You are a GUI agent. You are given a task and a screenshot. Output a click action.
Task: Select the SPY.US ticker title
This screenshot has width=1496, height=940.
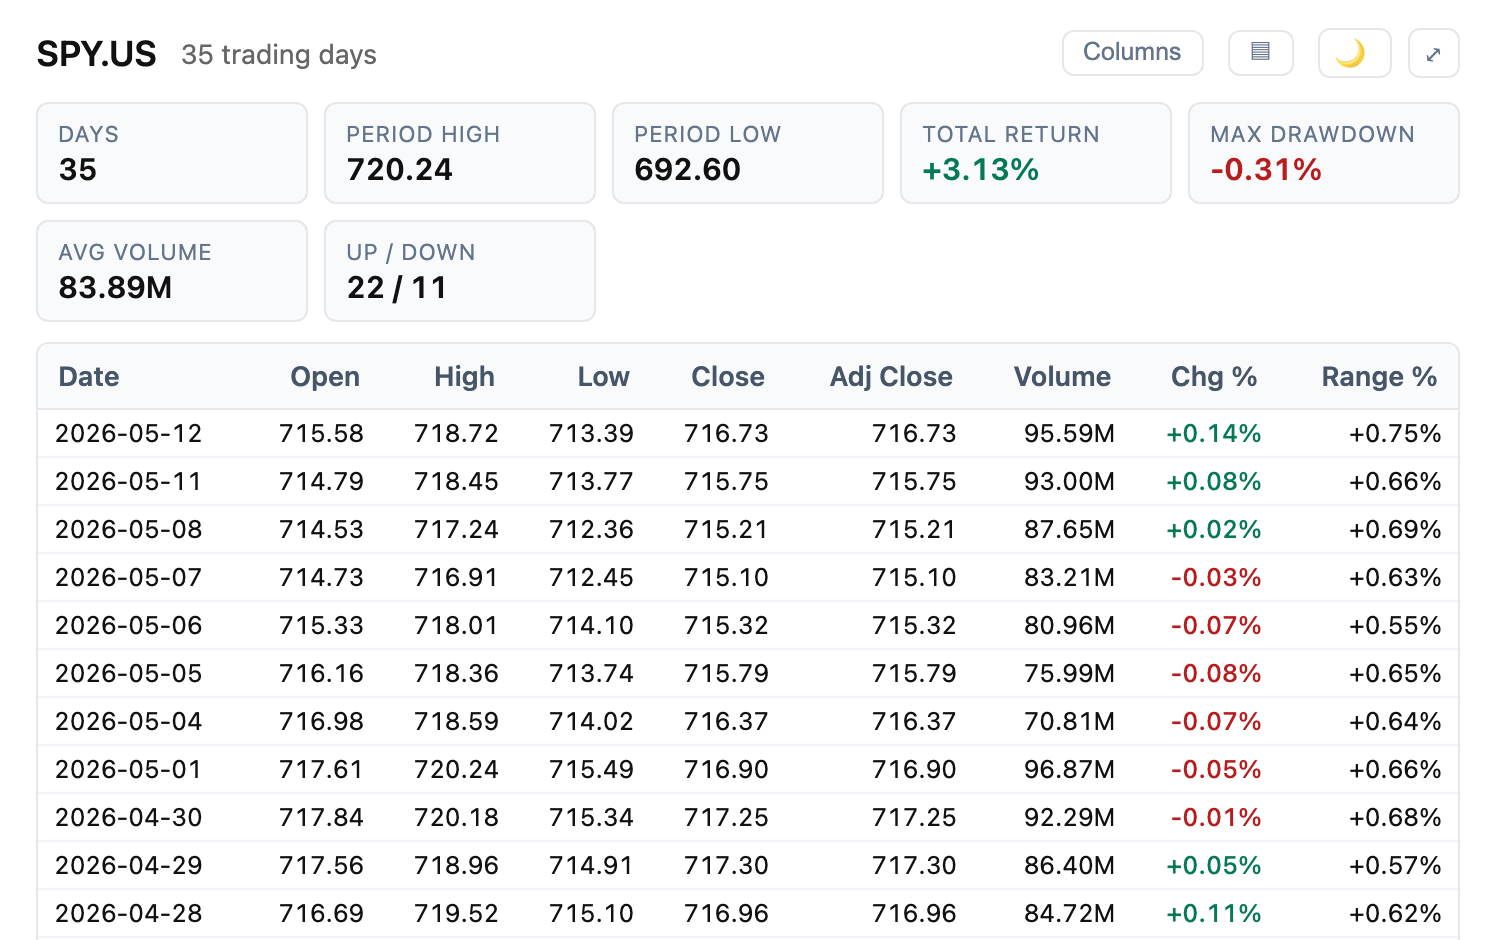pyautogui.click(x=97, y=54)
